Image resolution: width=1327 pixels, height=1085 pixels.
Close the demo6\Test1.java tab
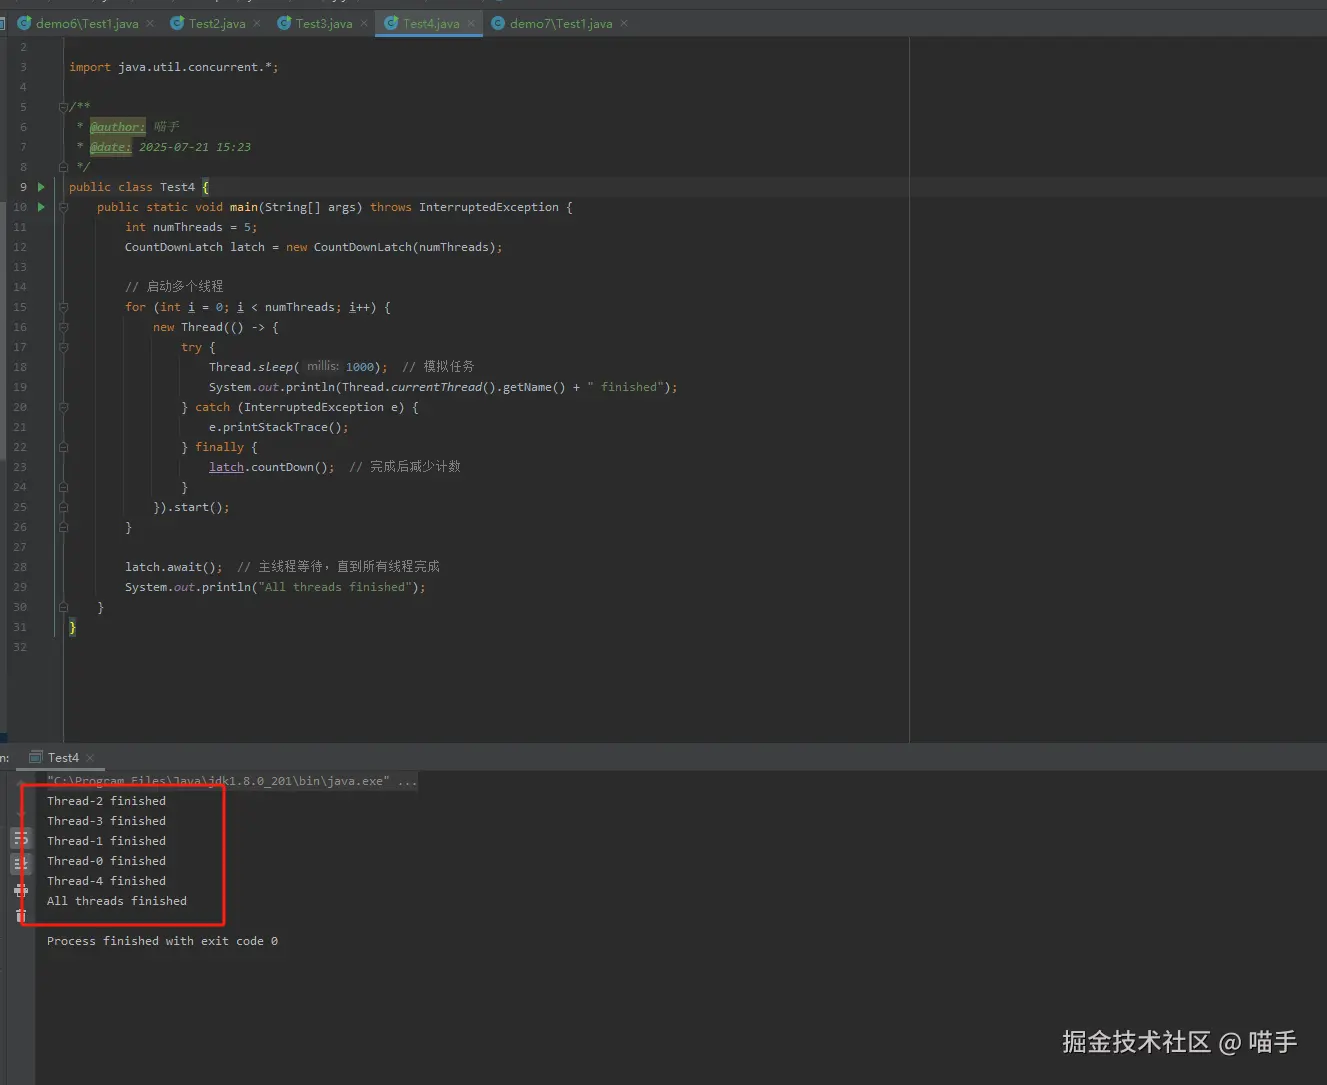click(x=150, y=23)
